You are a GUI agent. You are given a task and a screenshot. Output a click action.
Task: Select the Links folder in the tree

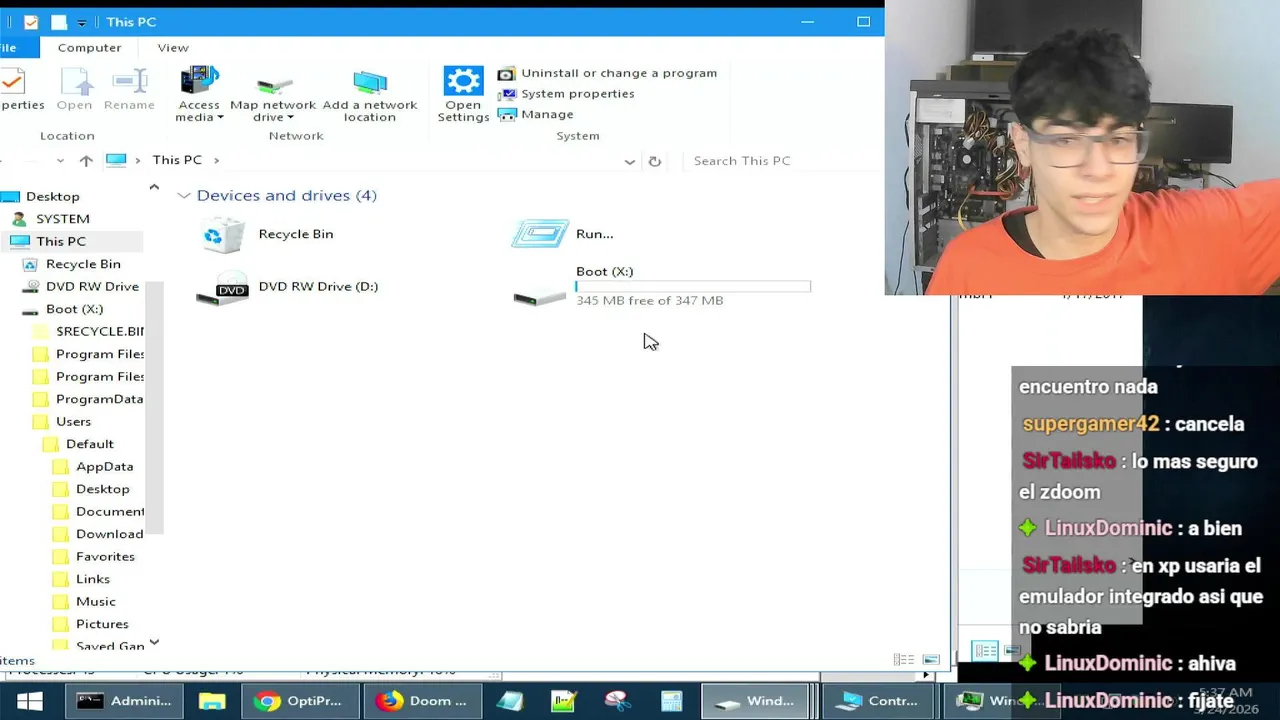tap(92, 579)
